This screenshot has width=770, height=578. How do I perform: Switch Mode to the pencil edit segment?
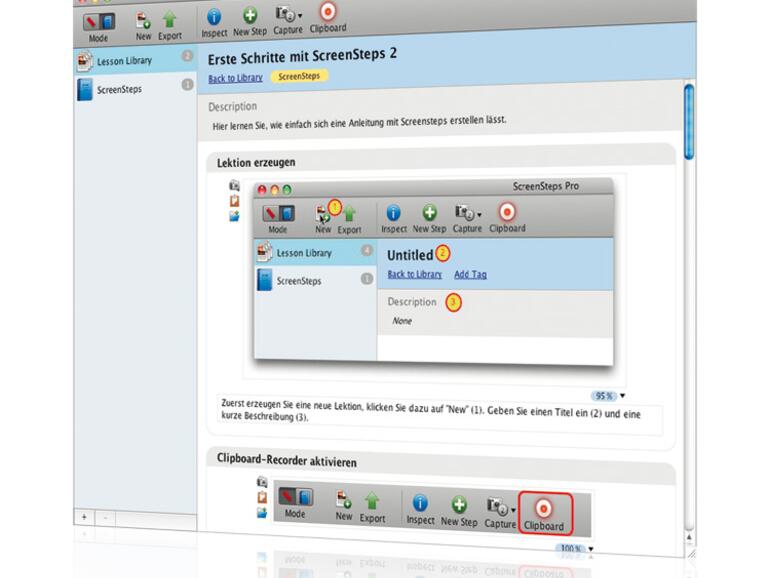(91, 22)
